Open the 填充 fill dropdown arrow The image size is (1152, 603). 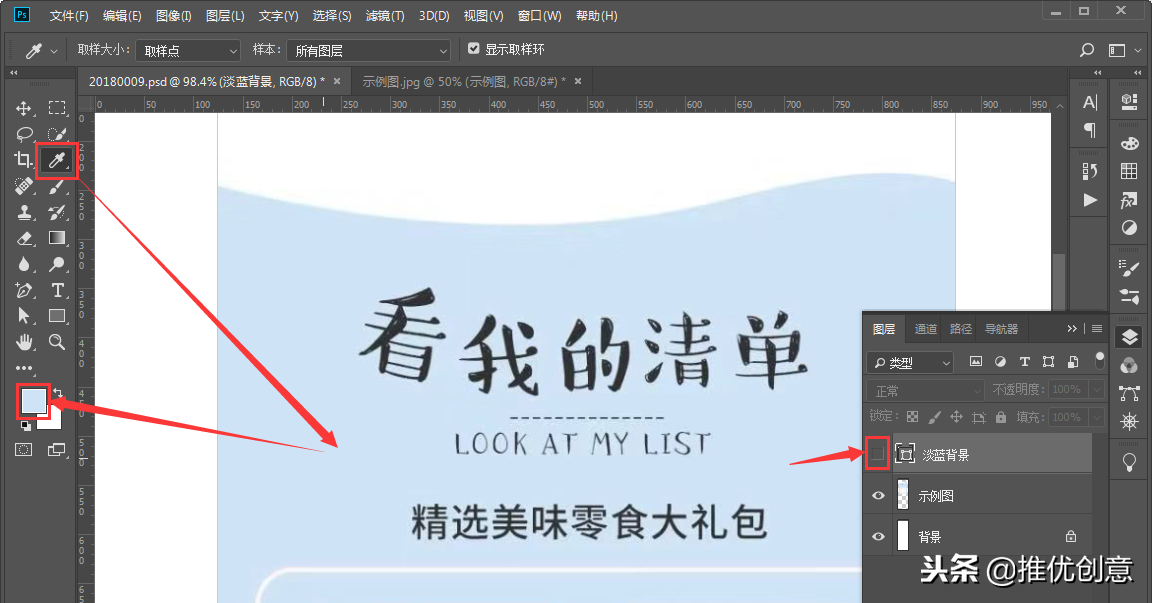click(x=1097, y=417)
